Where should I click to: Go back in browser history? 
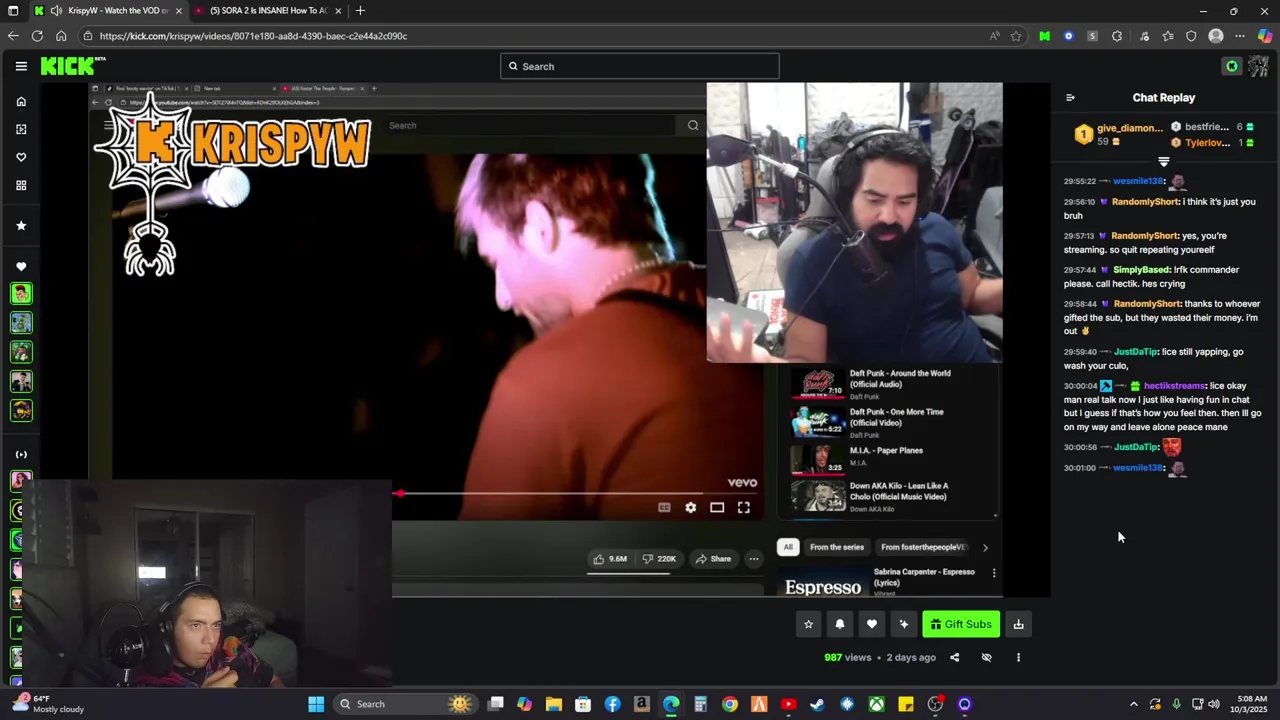pos(13,36)
